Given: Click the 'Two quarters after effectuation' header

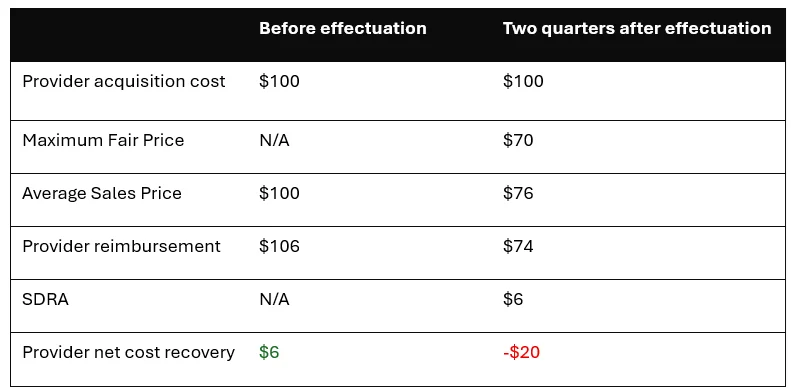Looking at the screenshot, I should pyautogui.click(x=637, y=28).
